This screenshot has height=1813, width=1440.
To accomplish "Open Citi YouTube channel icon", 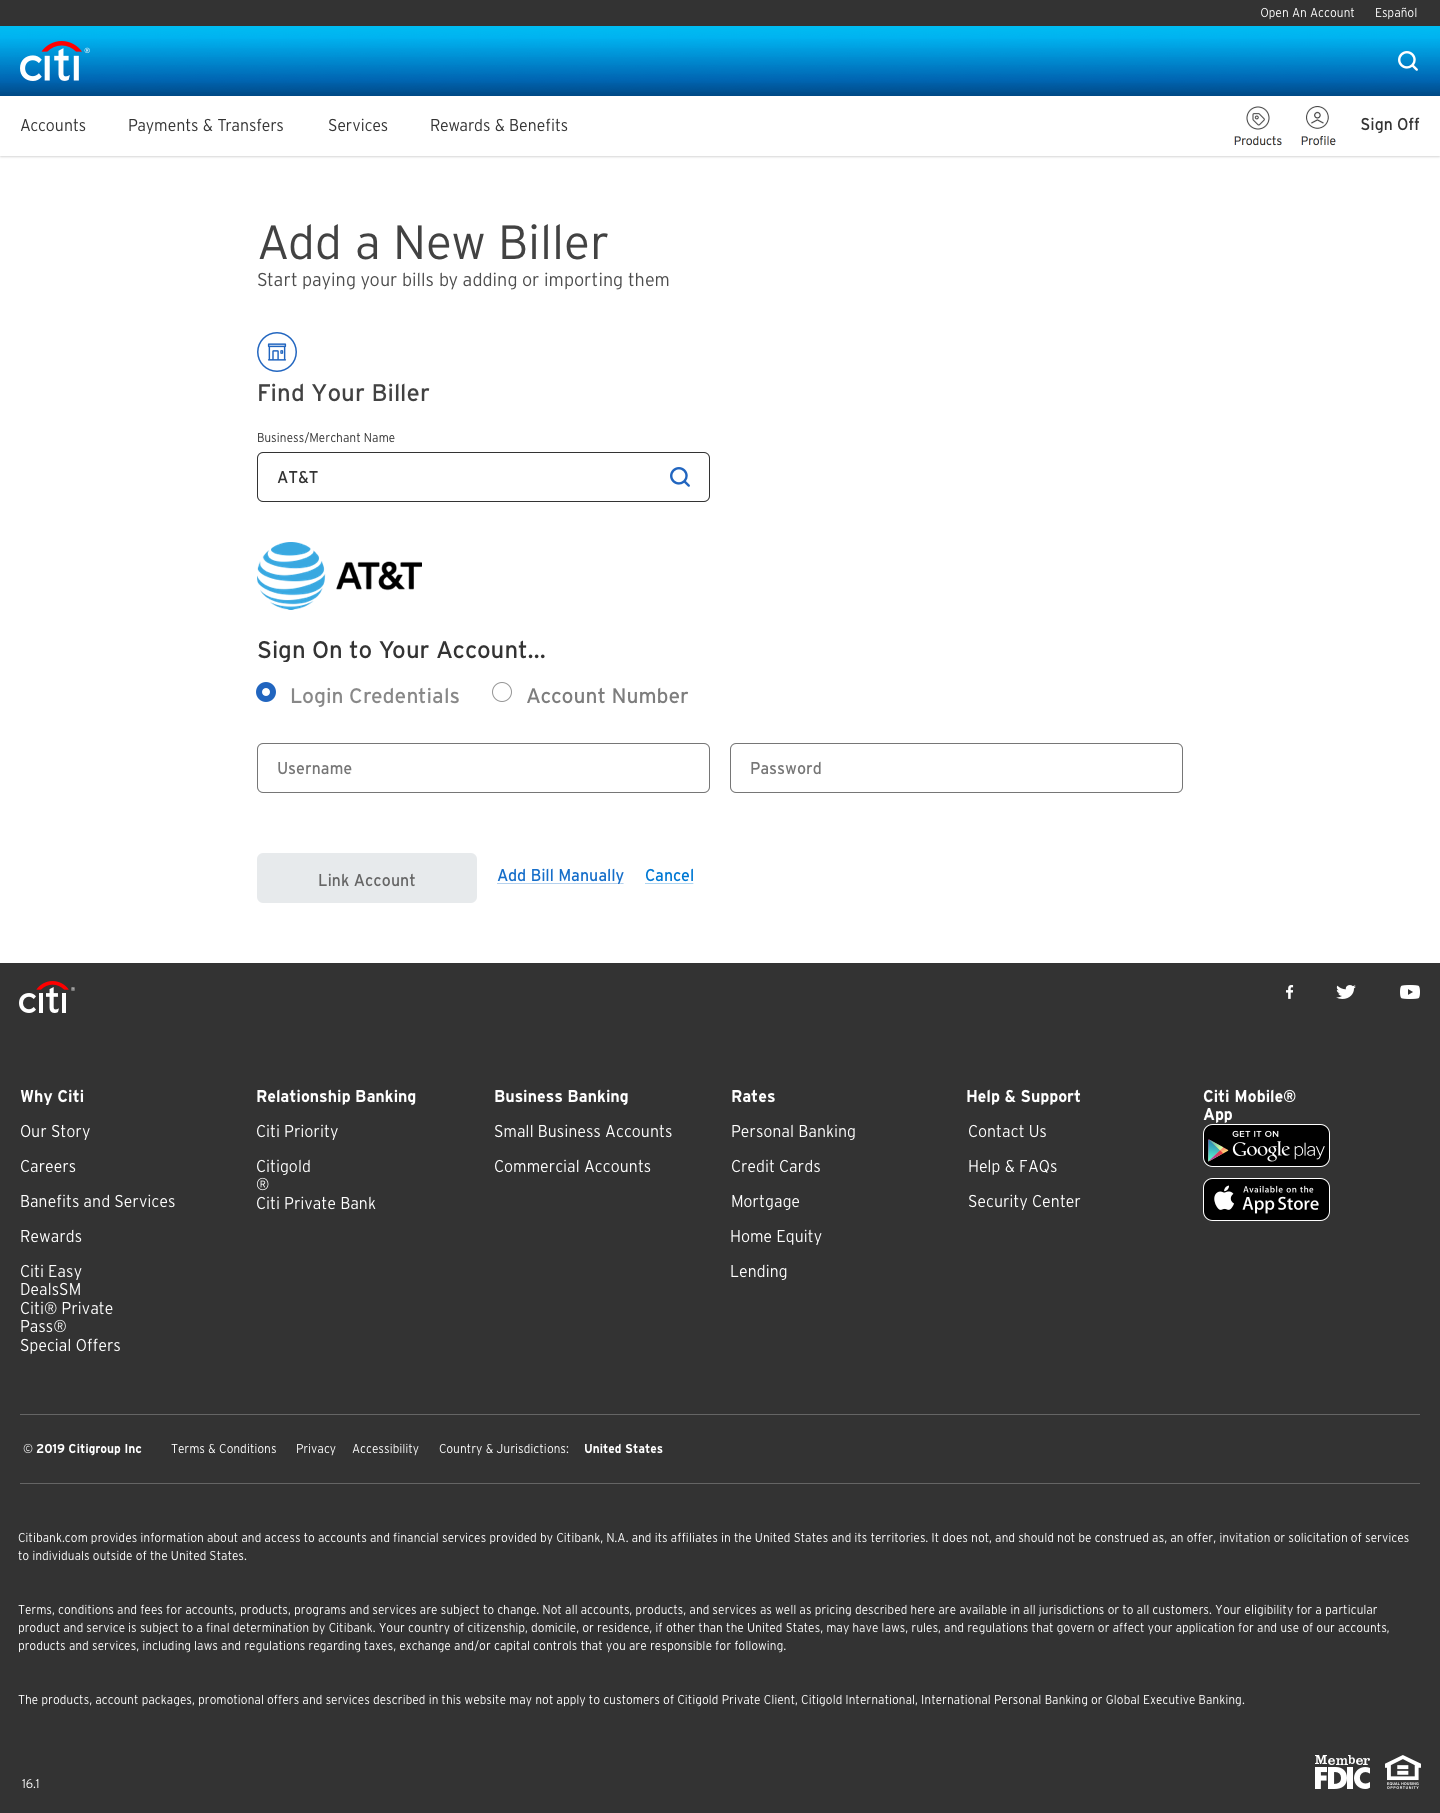I will point(1410,992).
